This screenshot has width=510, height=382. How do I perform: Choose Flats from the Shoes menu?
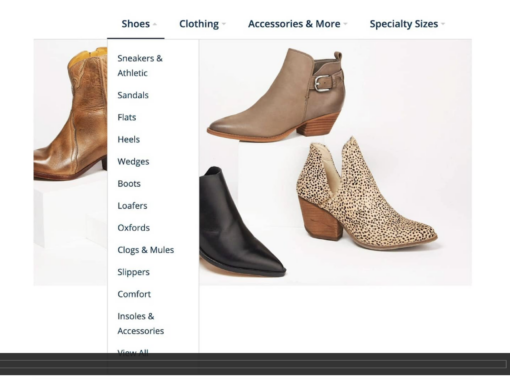pos(127,117)
